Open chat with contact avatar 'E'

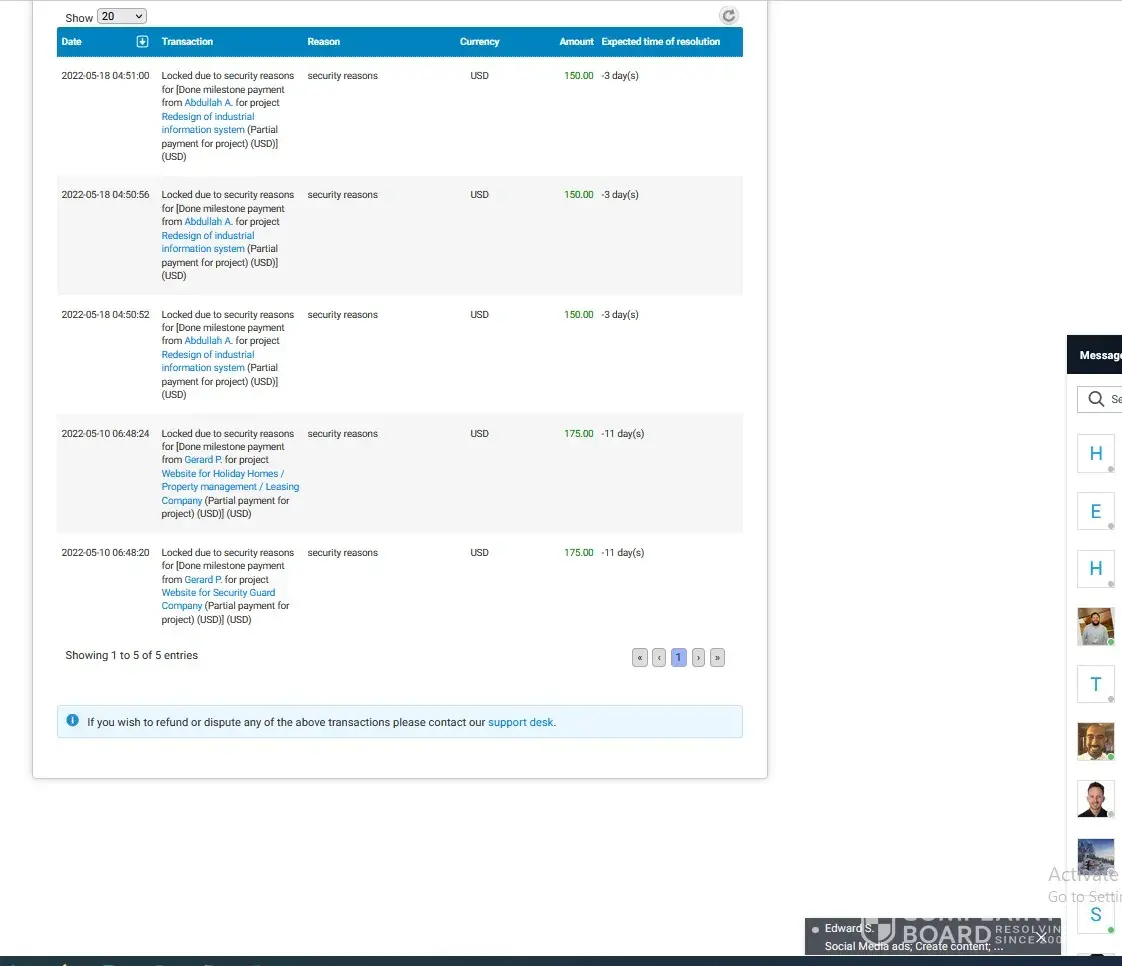click(x=1095, y=512)
